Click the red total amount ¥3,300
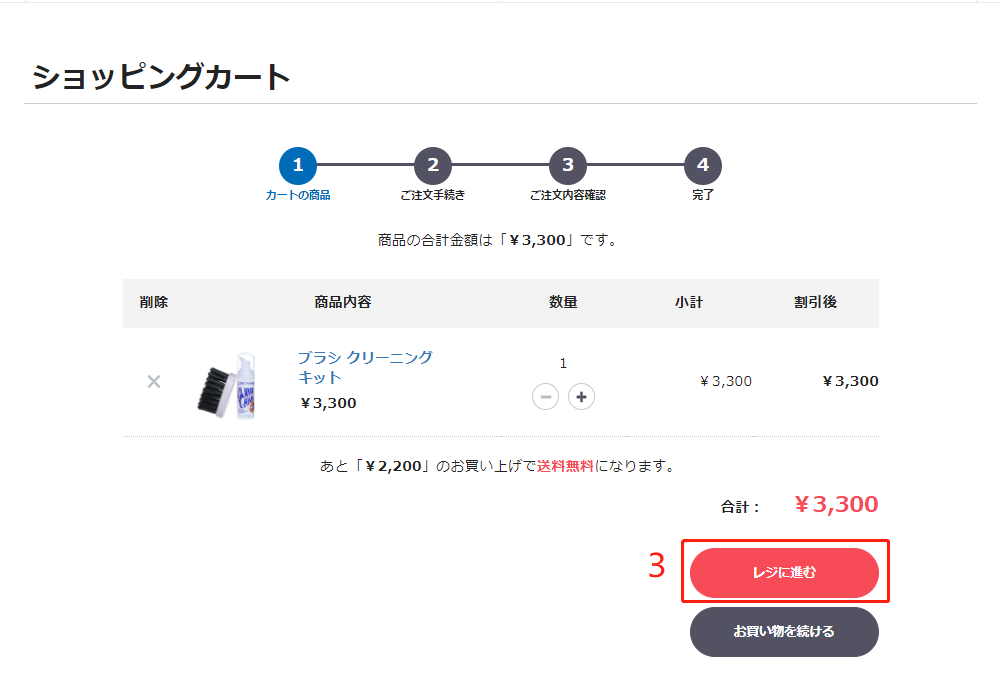 click(x=836, y=505)
